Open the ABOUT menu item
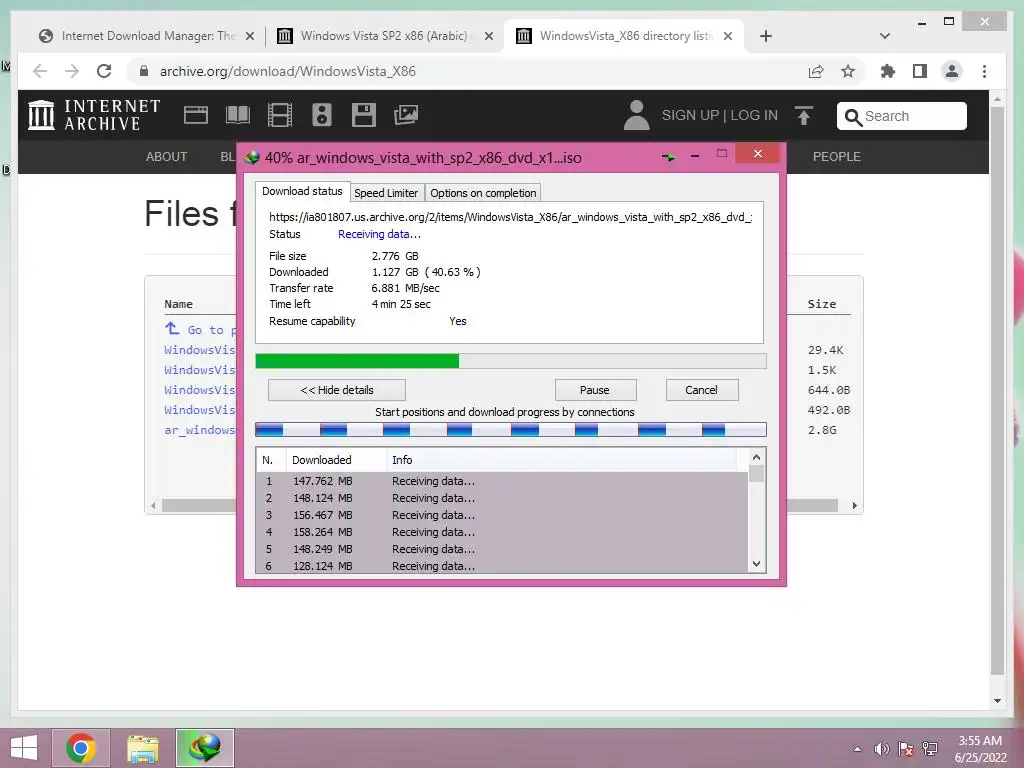1024x768 pixels. [x=167, y=157]
